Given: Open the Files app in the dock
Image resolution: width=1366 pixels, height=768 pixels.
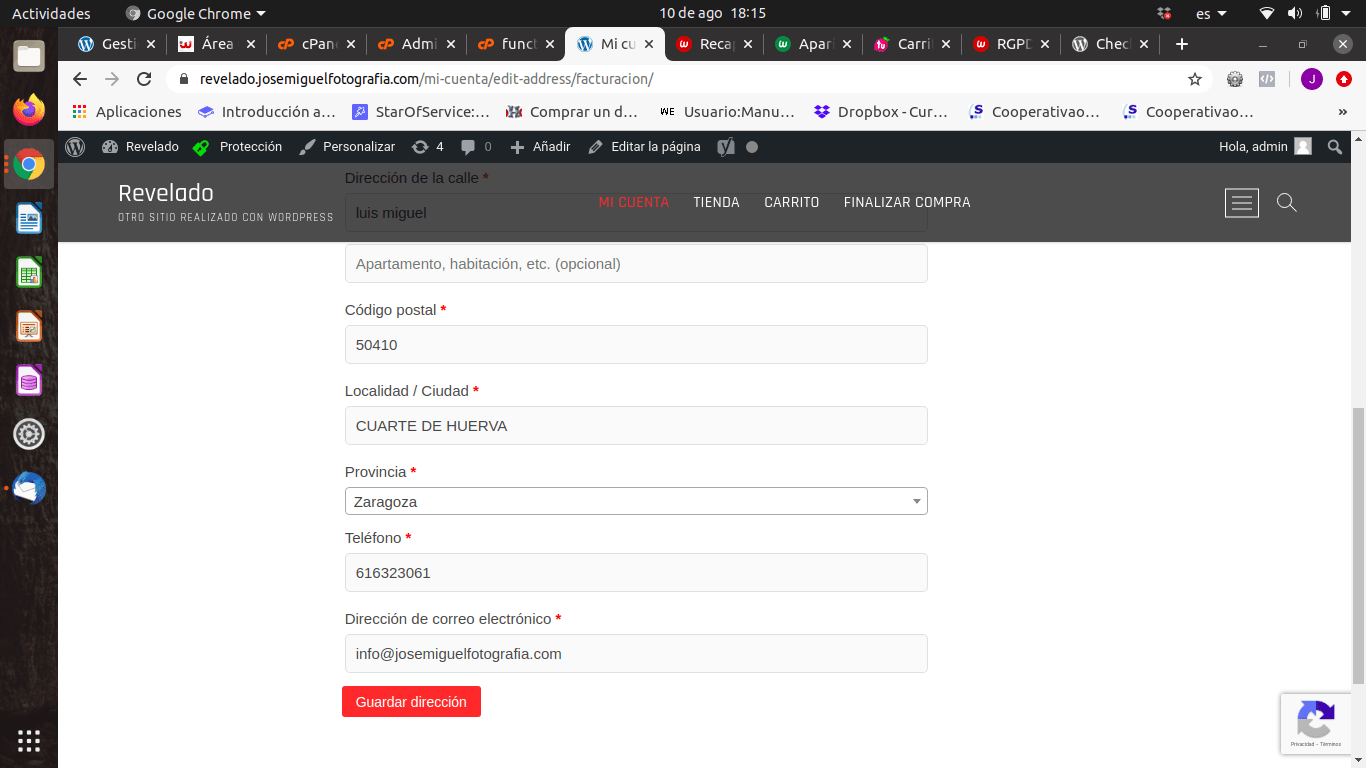Looking at the screenshot, I should (x=29, y=56).
